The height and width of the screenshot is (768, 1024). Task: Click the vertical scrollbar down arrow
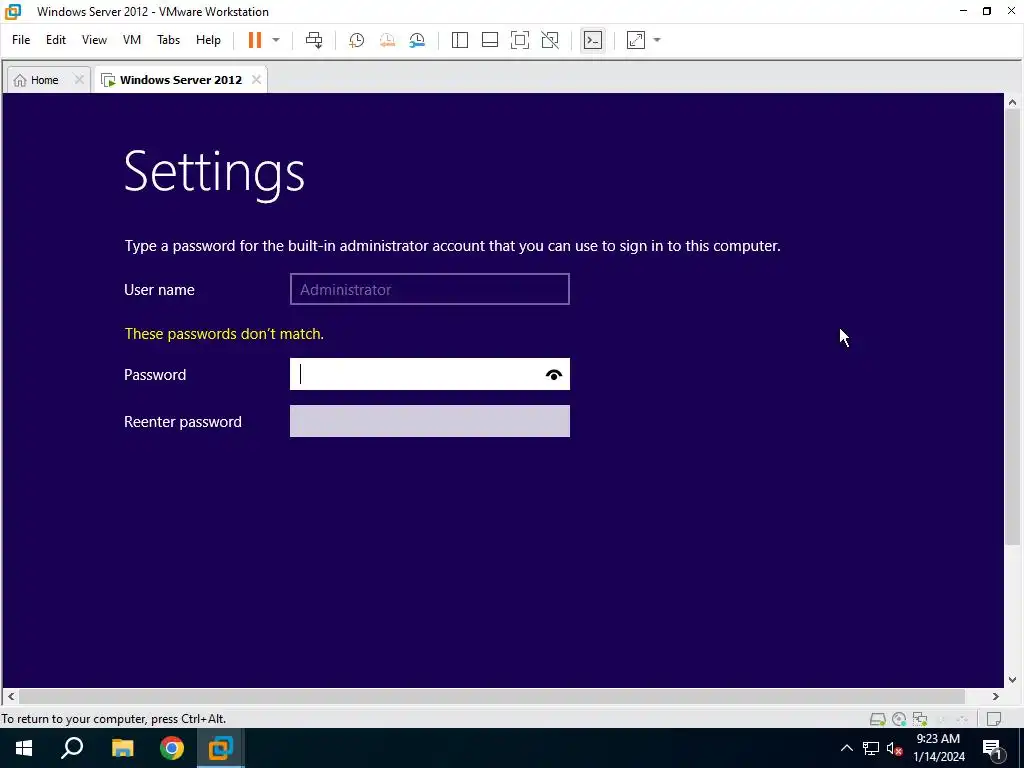1012,680
